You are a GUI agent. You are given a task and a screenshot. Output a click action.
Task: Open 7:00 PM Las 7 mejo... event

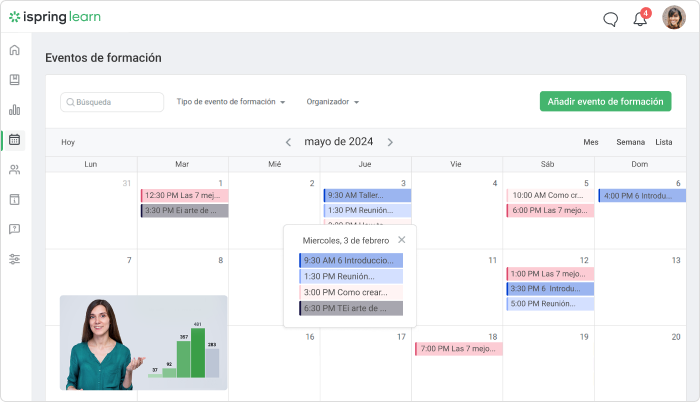[x=459, y=349]
